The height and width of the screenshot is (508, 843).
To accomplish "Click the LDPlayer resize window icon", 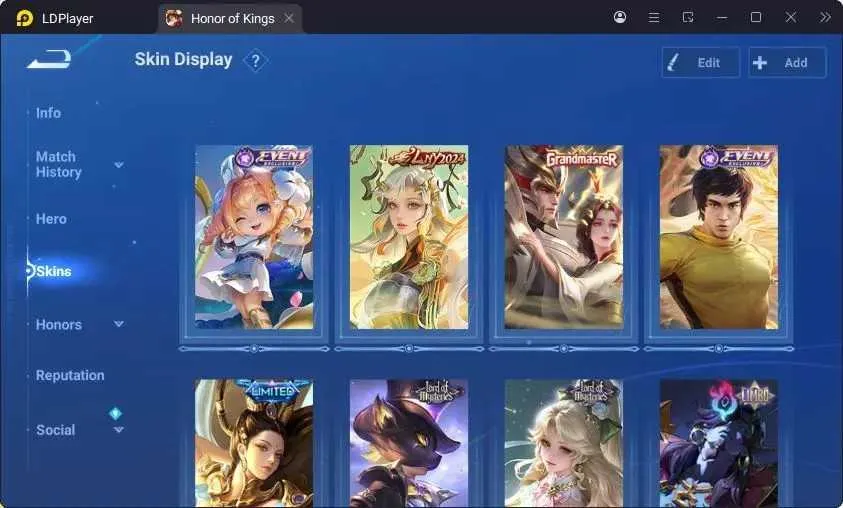I will (688, 18).
